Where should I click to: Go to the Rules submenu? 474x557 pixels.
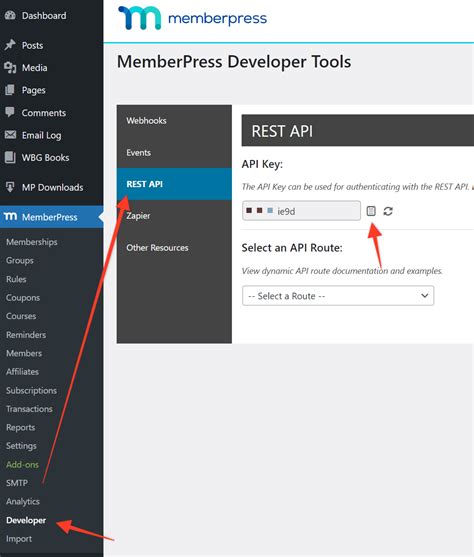(x=16, y=279)
